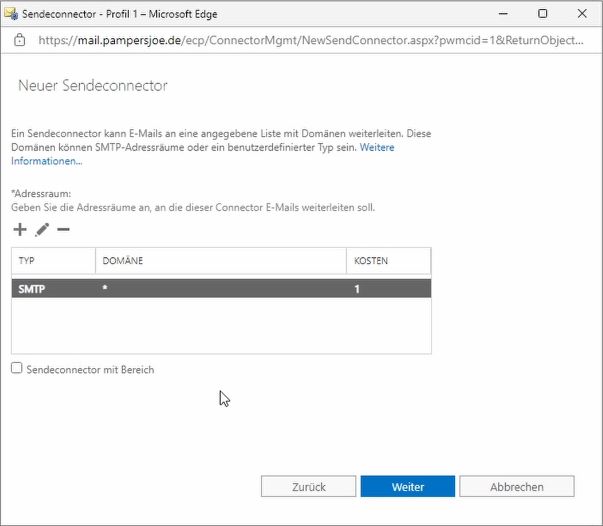Click the Zurück button
The width and height of the screenshot is (603, 526).
(308, 486)
